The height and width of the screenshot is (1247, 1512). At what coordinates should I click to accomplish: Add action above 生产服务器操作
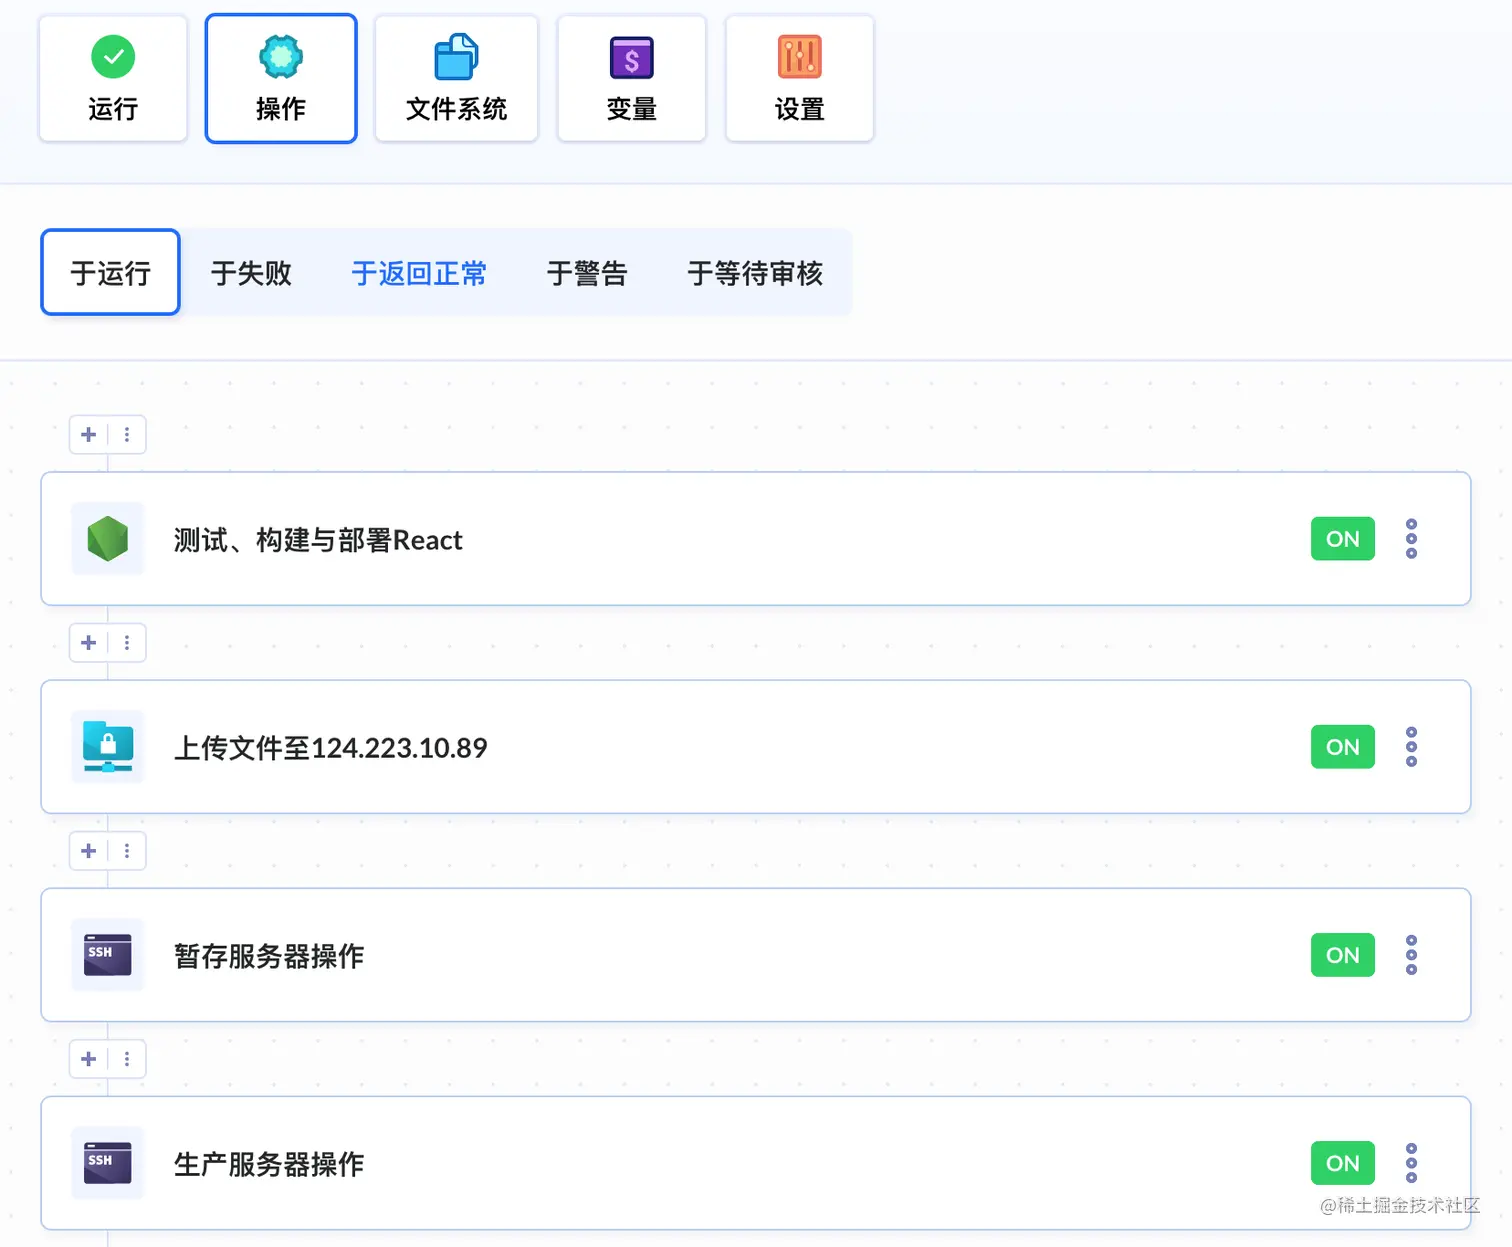(88, 1058)
